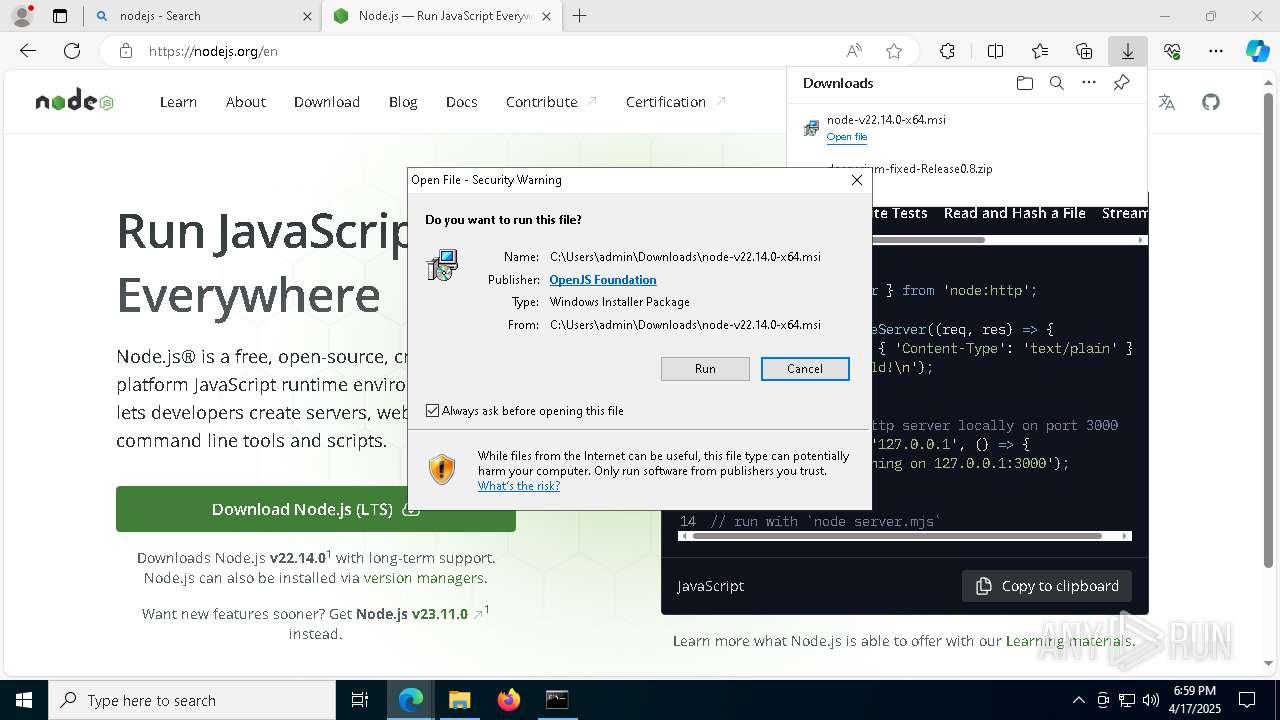Open the Windows Start menu
This screenshot has height=720, width=1280.
tap(24, 700)
